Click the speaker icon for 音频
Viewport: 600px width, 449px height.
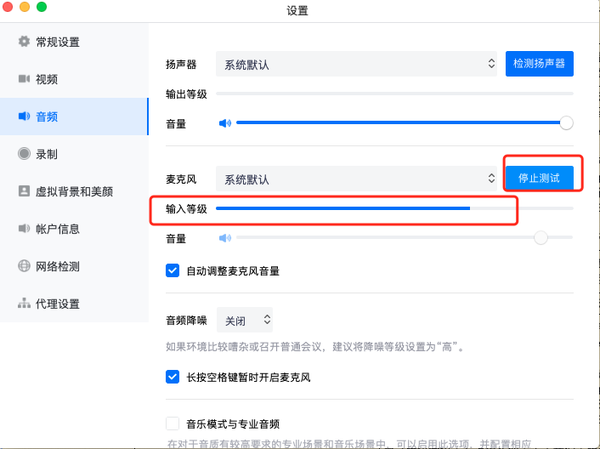pos(24,116)
